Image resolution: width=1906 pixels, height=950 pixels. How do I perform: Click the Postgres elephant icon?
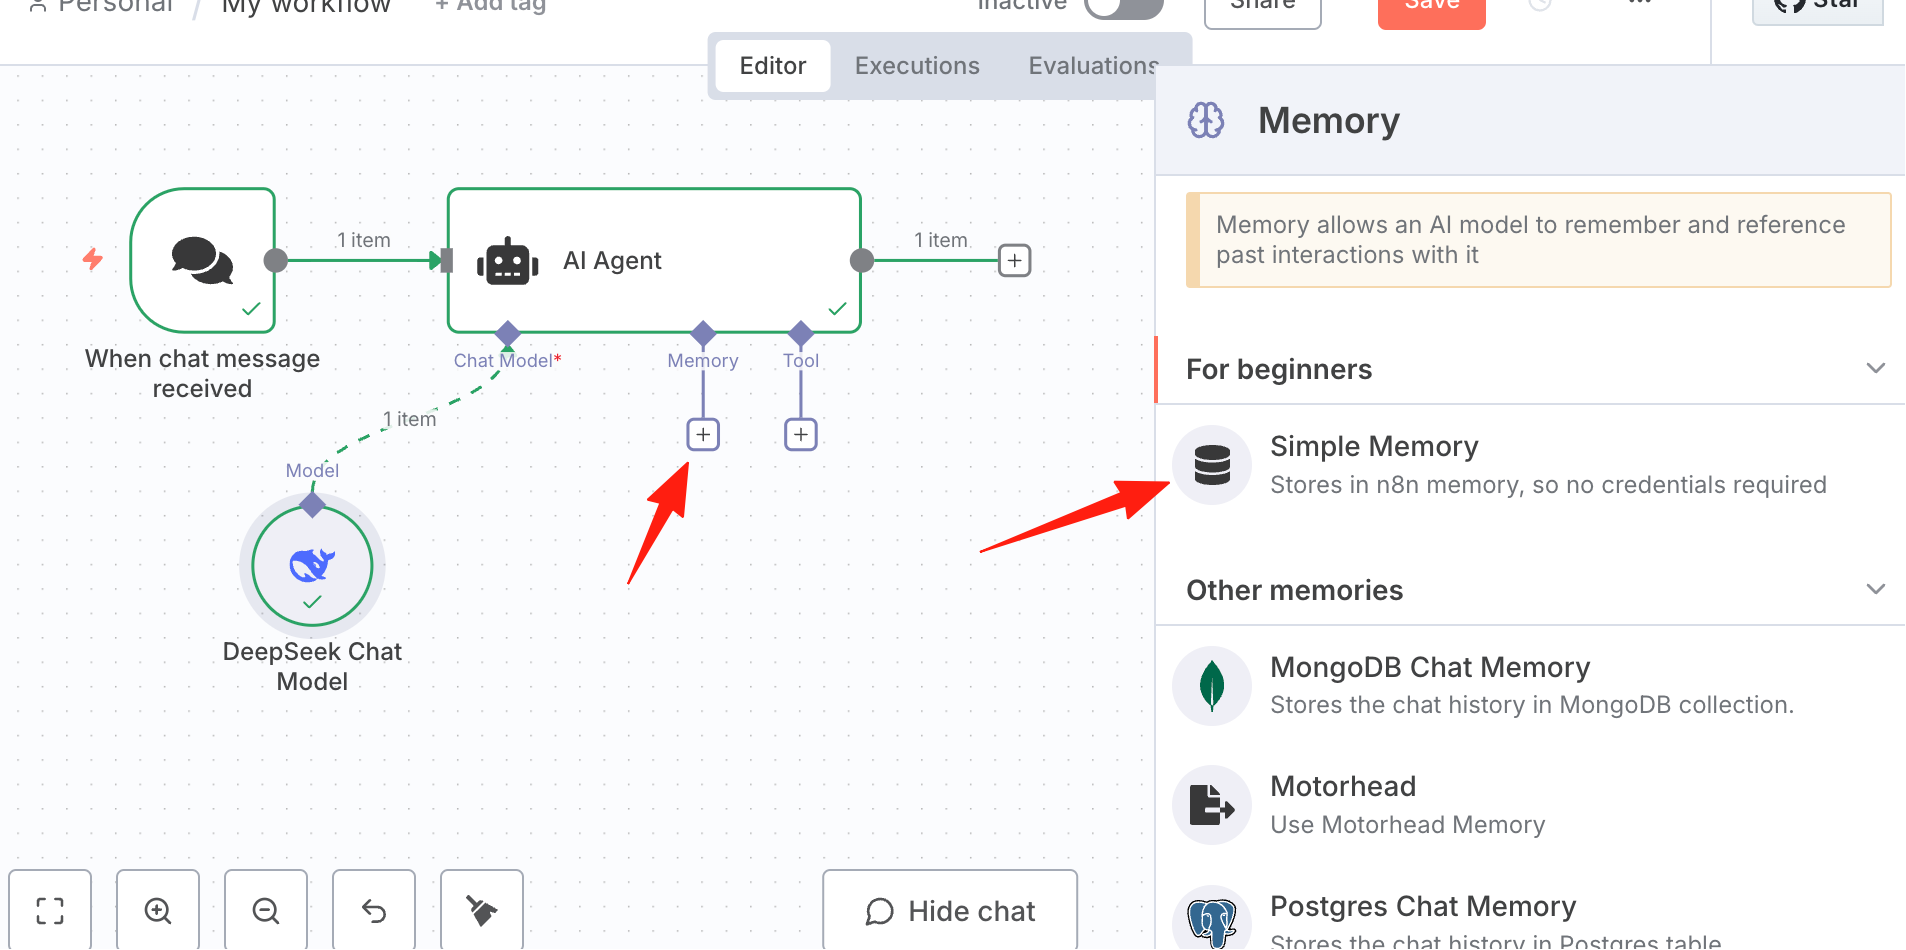pyautogui.click(x=1212, y=920)
